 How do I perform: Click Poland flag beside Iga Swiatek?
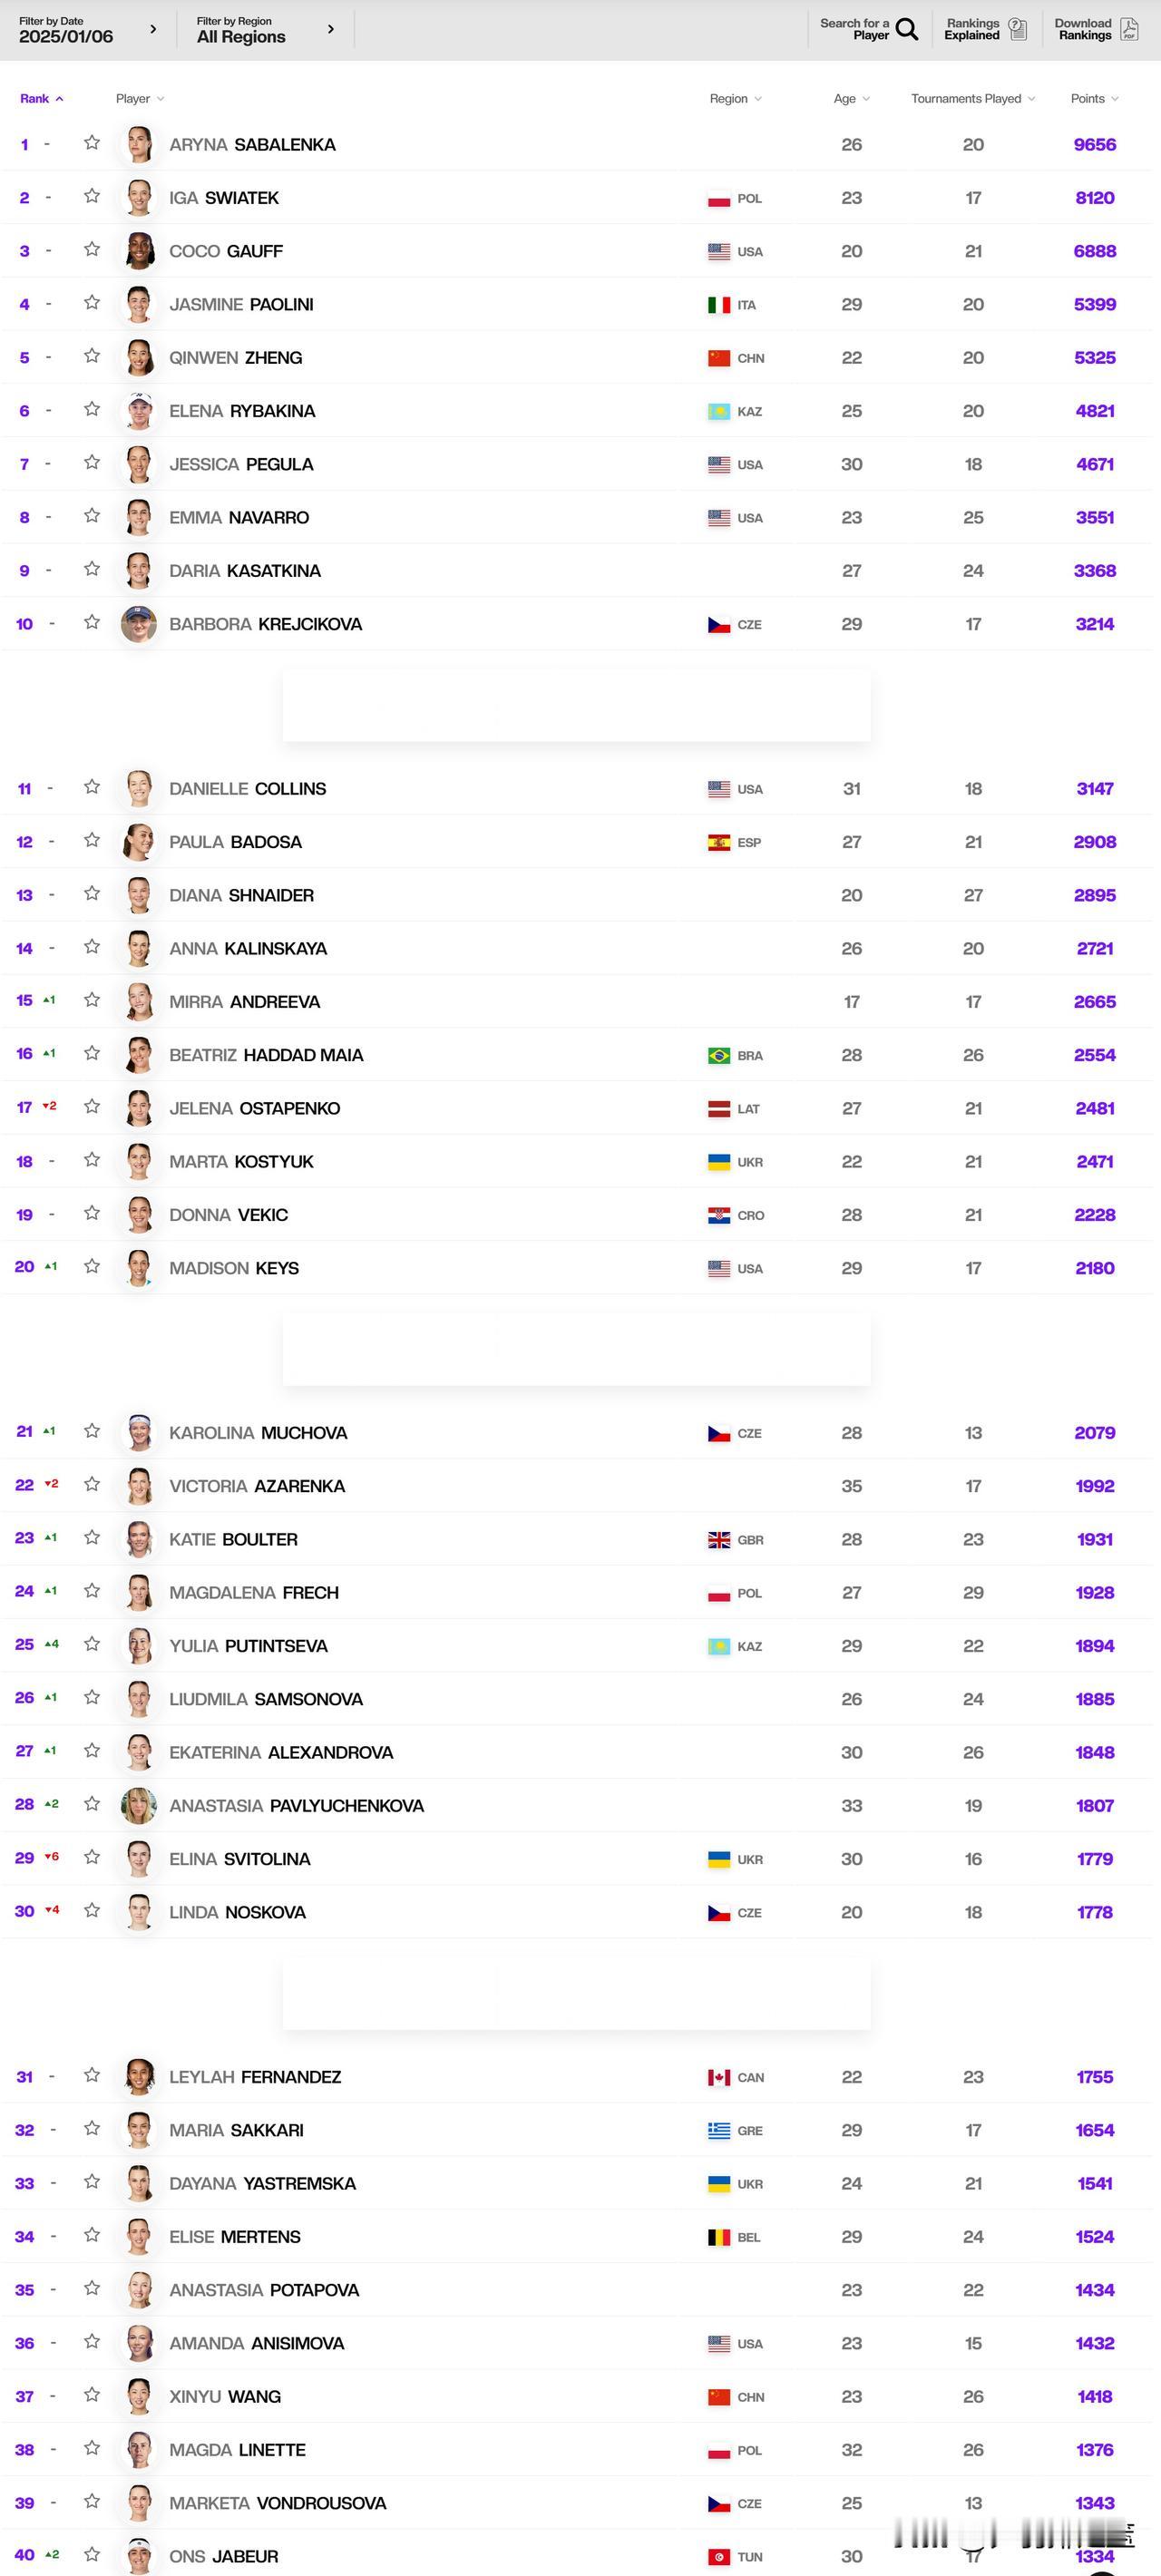click(x=719, y=199)
